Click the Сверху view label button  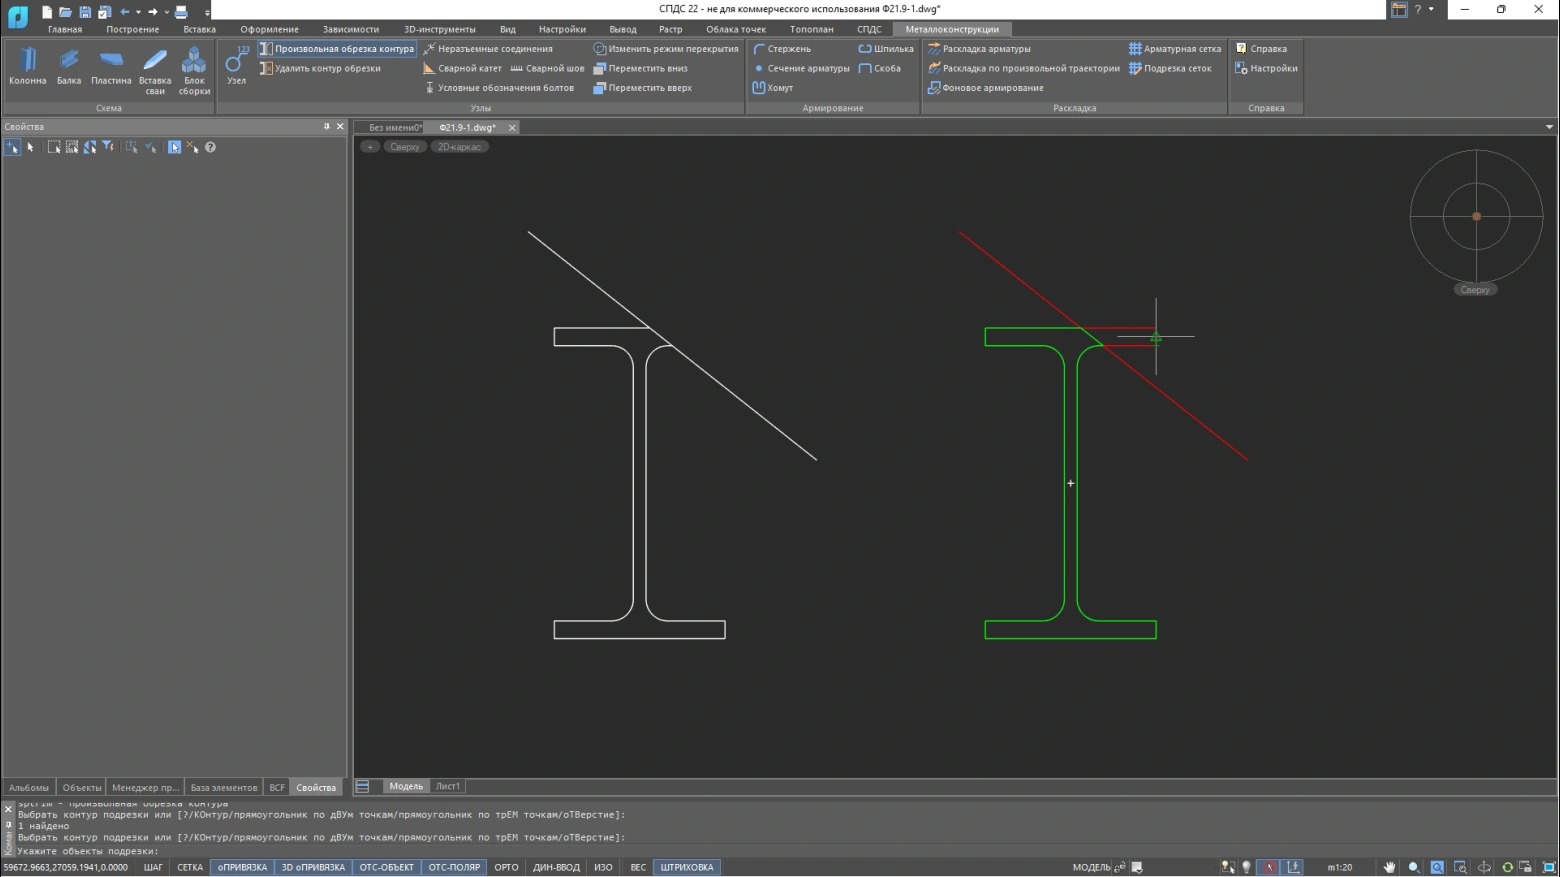click(404, 147)
